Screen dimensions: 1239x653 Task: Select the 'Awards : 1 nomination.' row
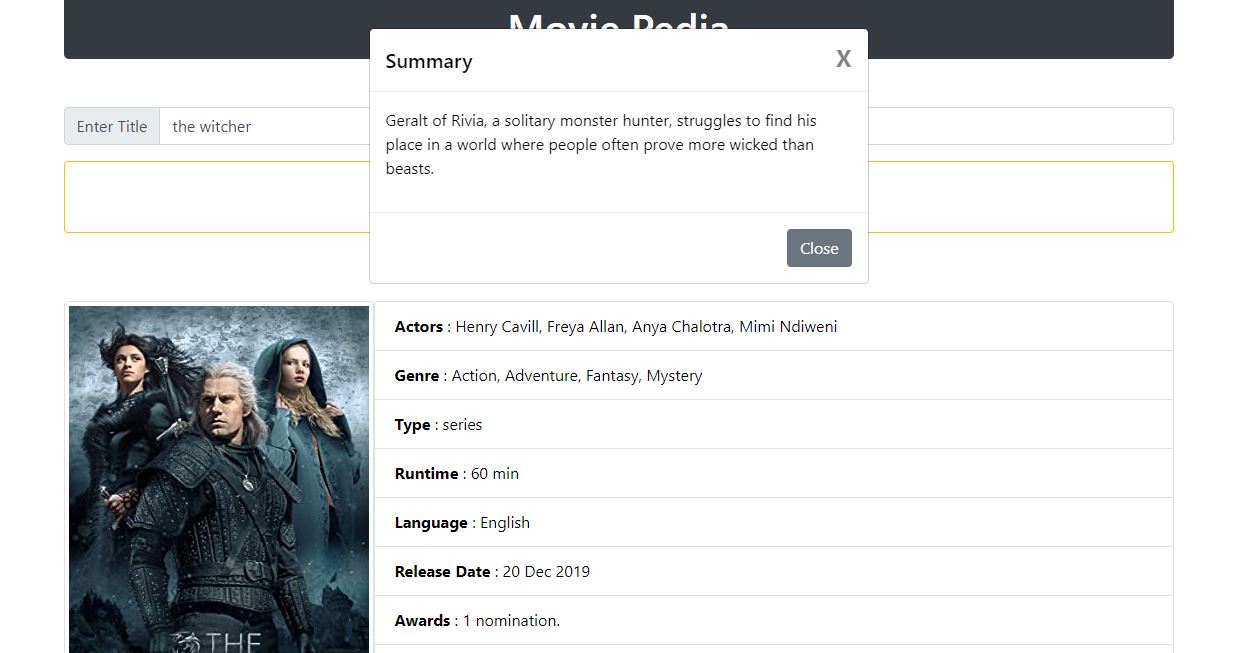pyautogui.click(x=773, y=620)
